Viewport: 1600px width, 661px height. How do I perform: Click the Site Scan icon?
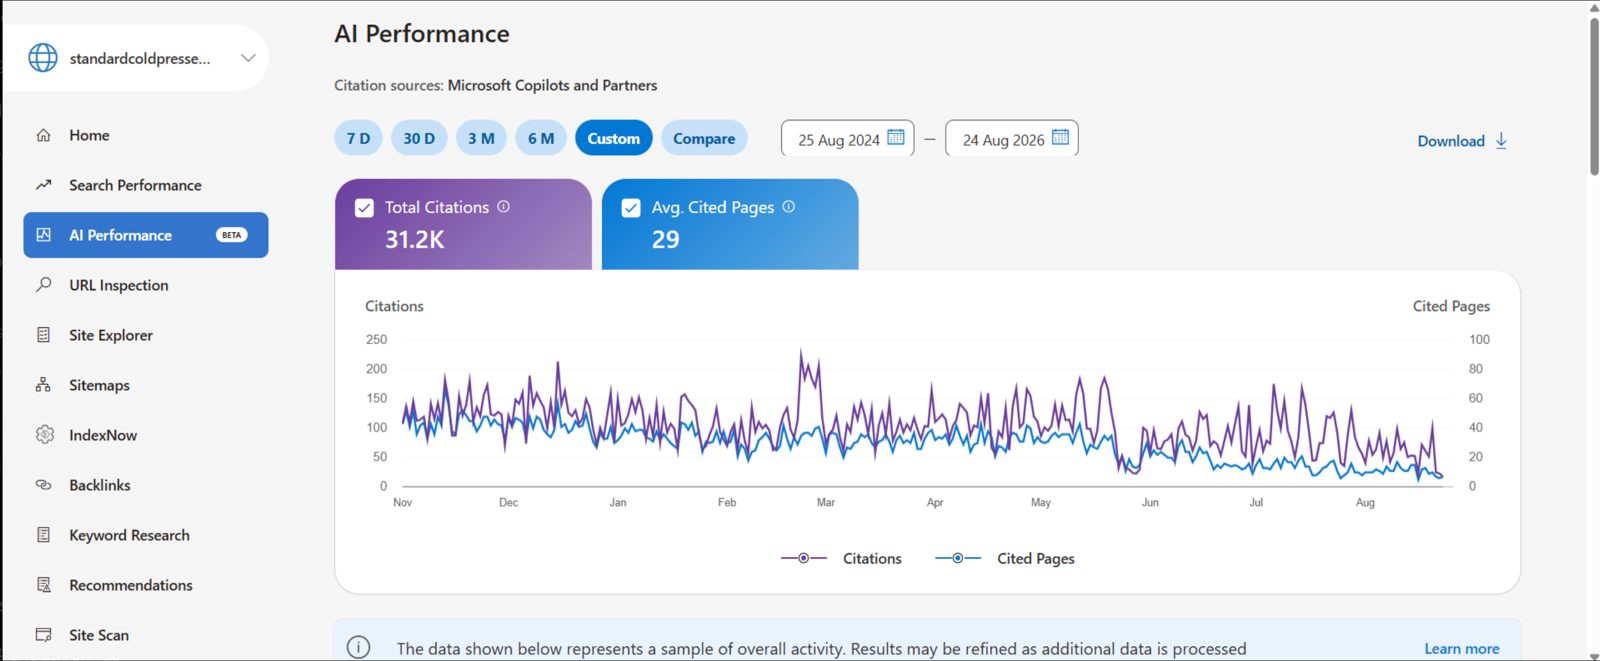pos(43,635)
